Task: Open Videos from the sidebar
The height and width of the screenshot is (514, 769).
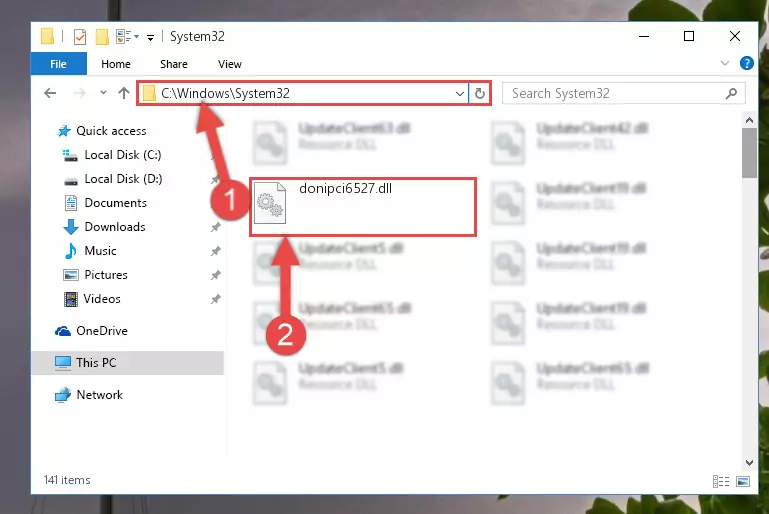Action: [x=102, y=299]
